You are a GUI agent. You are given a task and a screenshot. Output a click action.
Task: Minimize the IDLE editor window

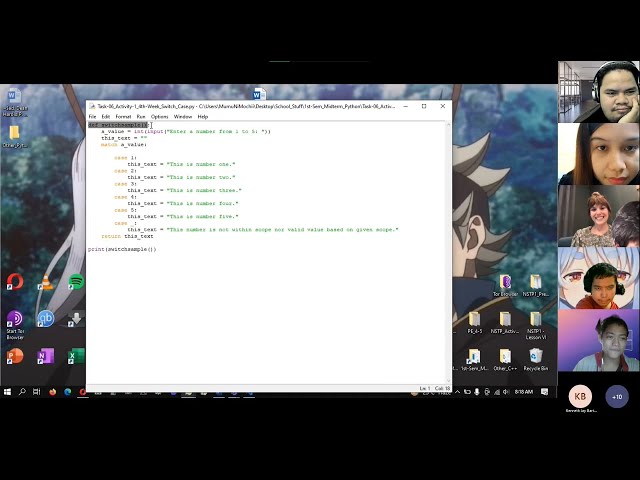click(x=405, y=106)
